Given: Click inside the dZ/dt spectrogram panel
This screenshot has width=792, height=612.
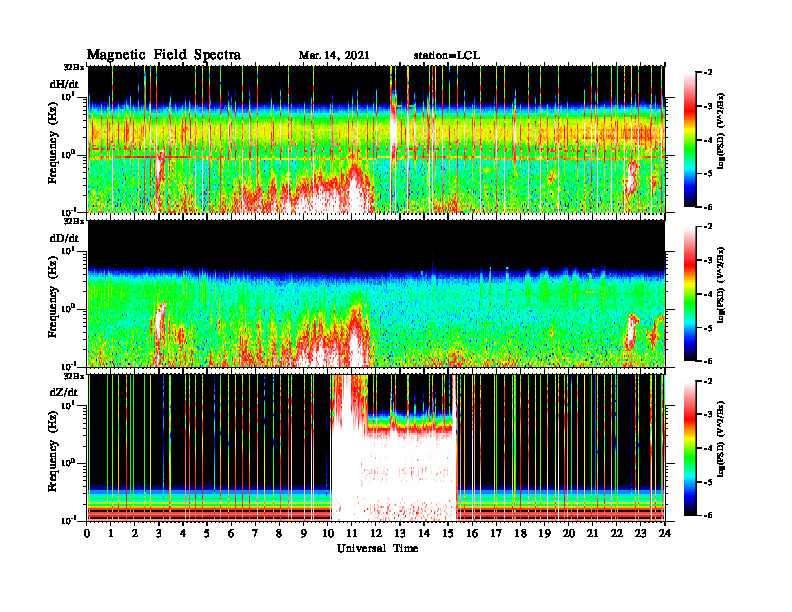Looking at the screenshot, I should pos(376,447).
